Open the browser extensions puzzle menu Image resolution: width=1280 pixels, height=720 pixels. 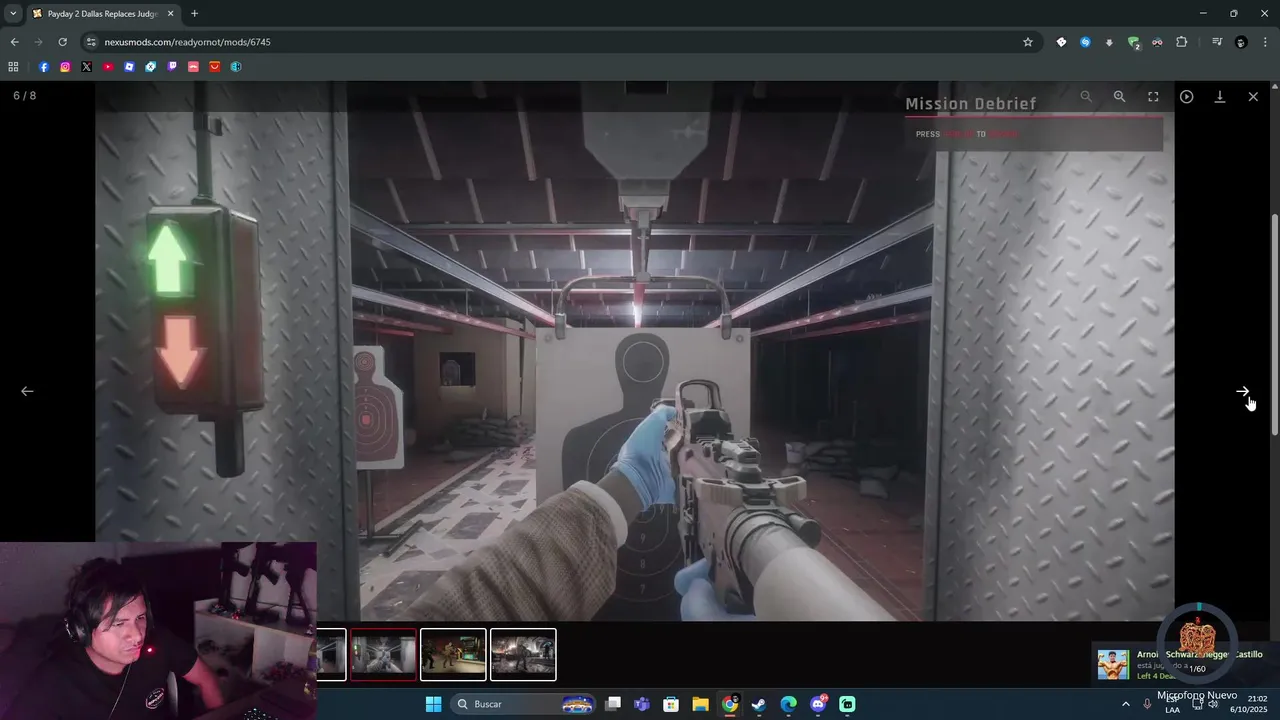(1182, 42)
